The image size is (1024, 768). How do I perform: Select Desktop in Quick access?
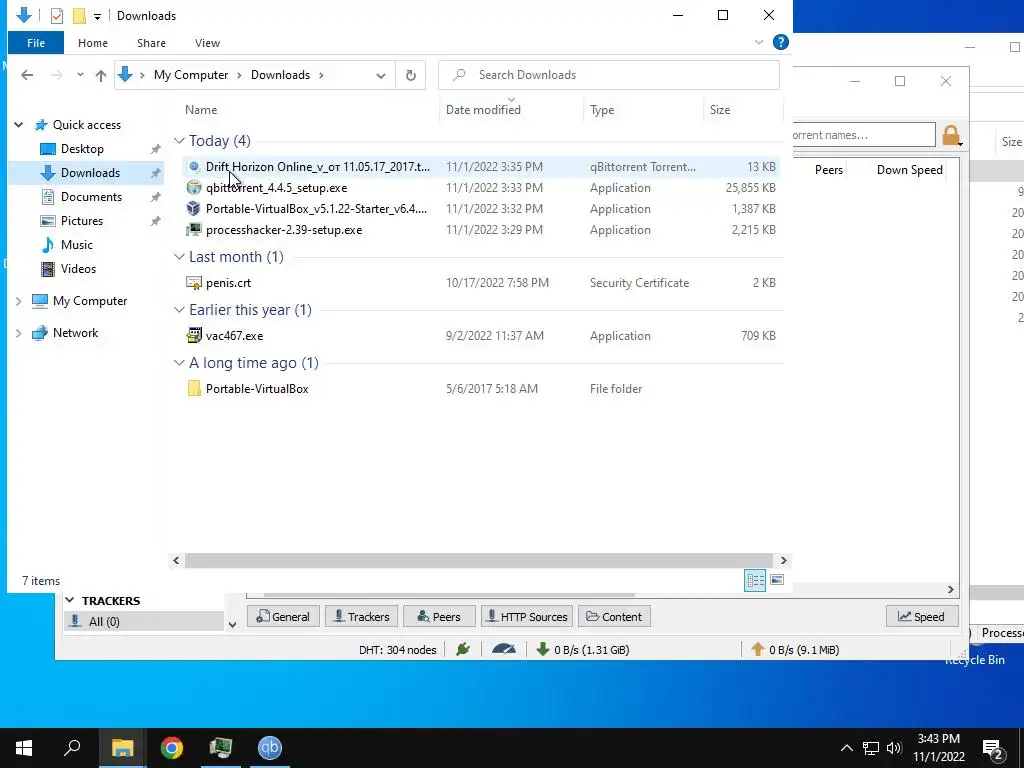[x=82, y=149]
